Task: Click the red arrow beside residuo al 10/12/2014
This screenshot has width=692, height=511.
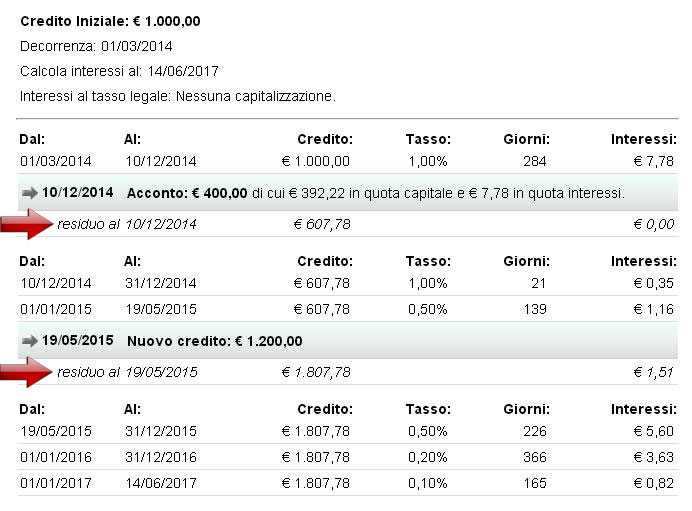Action: pos(26,224)
